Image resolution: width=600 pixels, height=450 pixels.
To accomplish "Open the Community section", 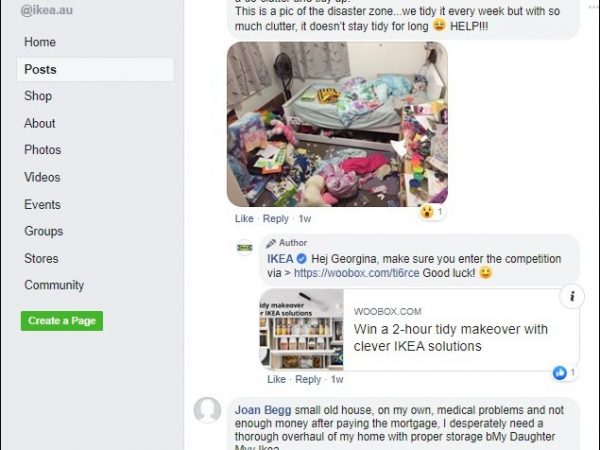I will coord(54,285).
